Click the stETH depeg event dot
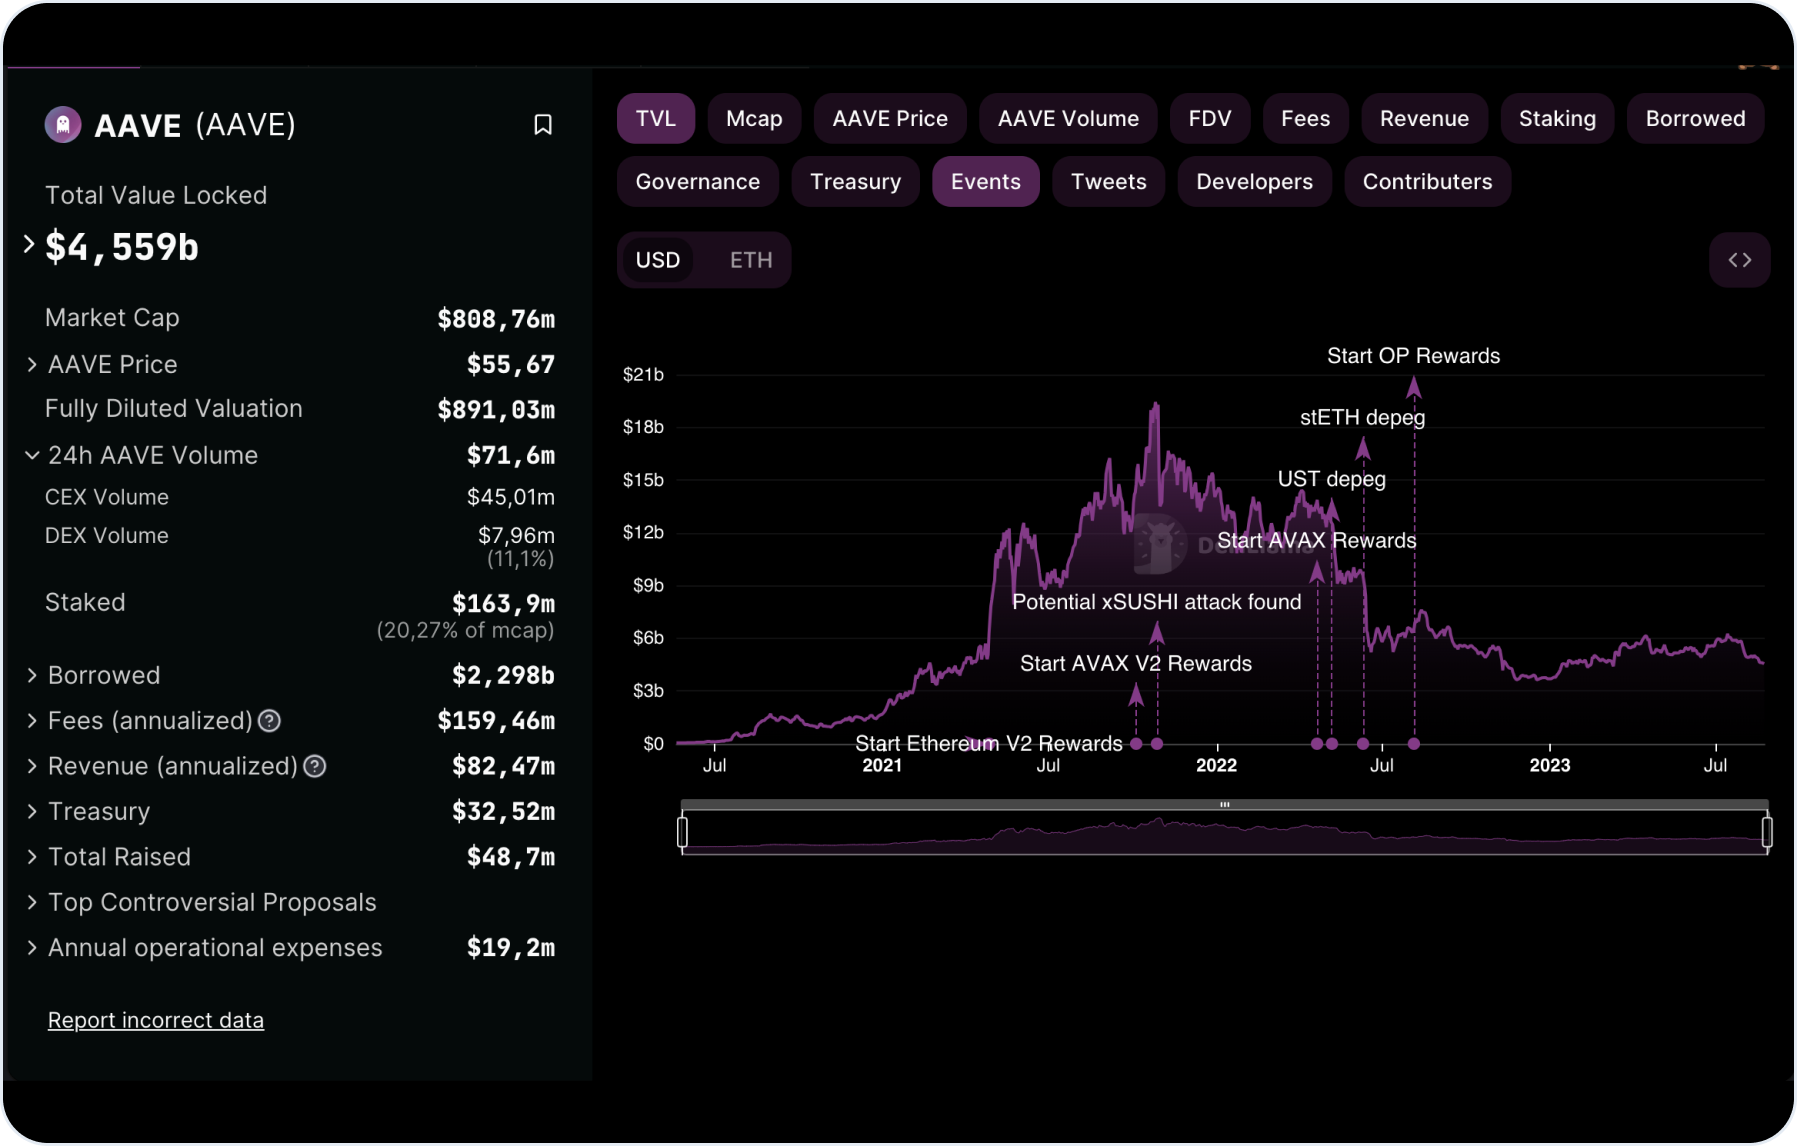Image resolution: width=1797 pixels, height=1146 pixels. 1363,744
